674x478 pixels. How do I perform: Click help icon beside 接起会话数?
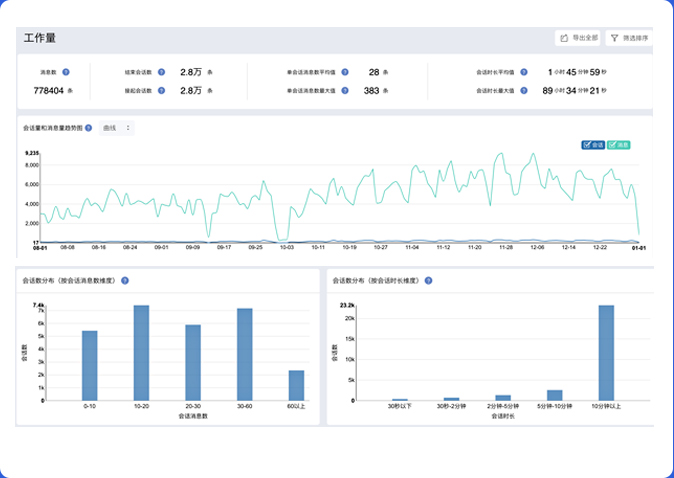click(161, 91)
